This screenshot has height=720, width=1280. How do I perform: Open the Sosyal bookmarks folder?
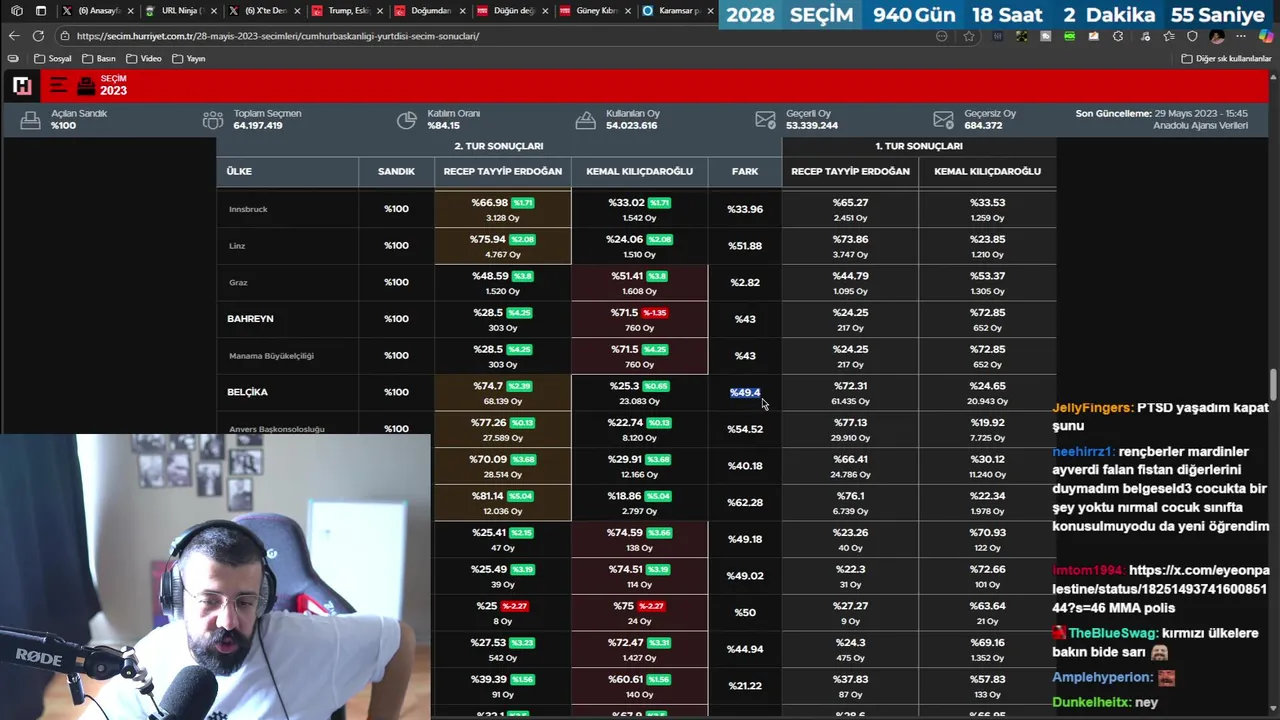click(53, 58)
